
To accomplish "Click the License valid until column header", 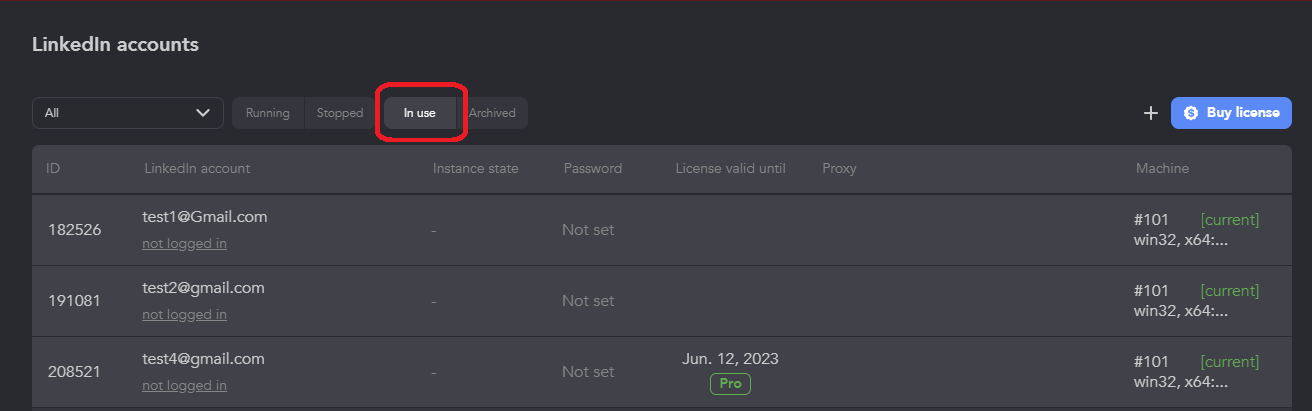I will coord(730,169).
